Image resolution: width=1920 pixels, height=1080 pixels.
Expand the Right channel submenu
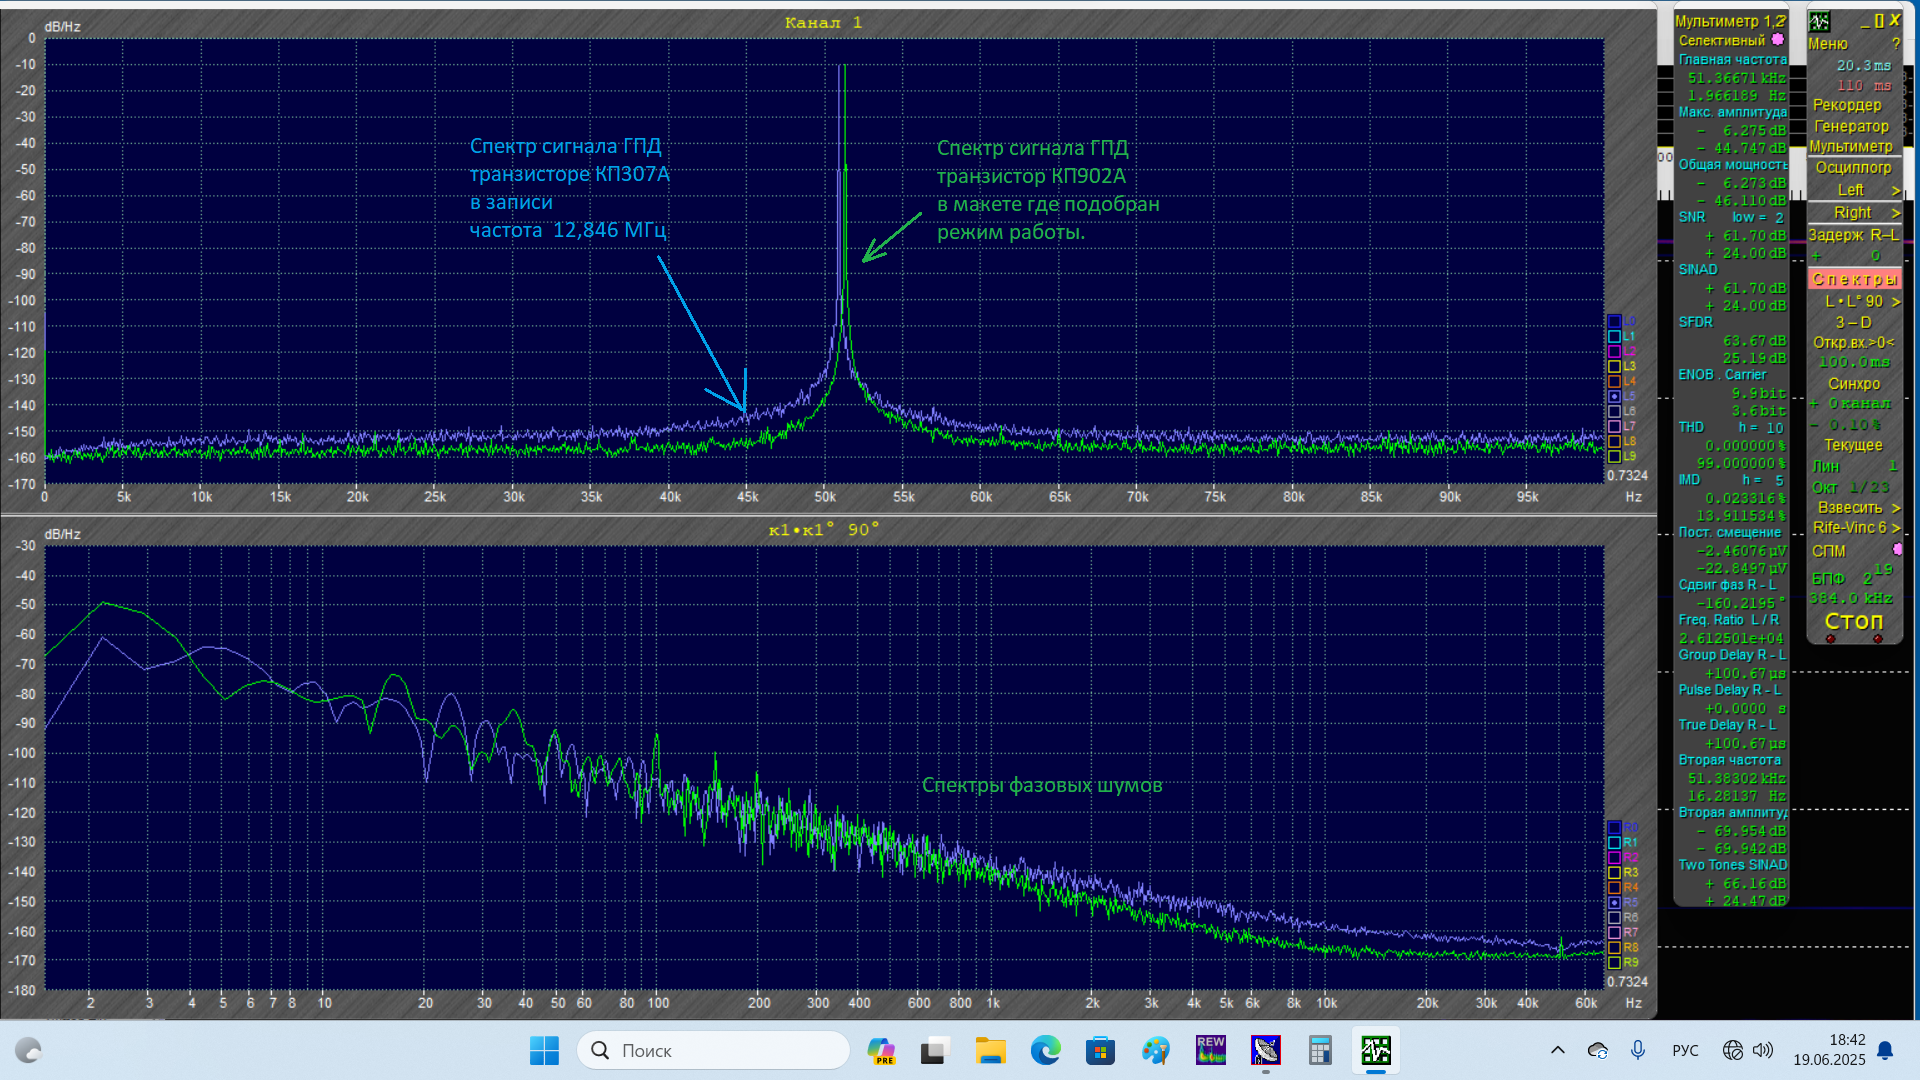click(x=1854, y=213)
